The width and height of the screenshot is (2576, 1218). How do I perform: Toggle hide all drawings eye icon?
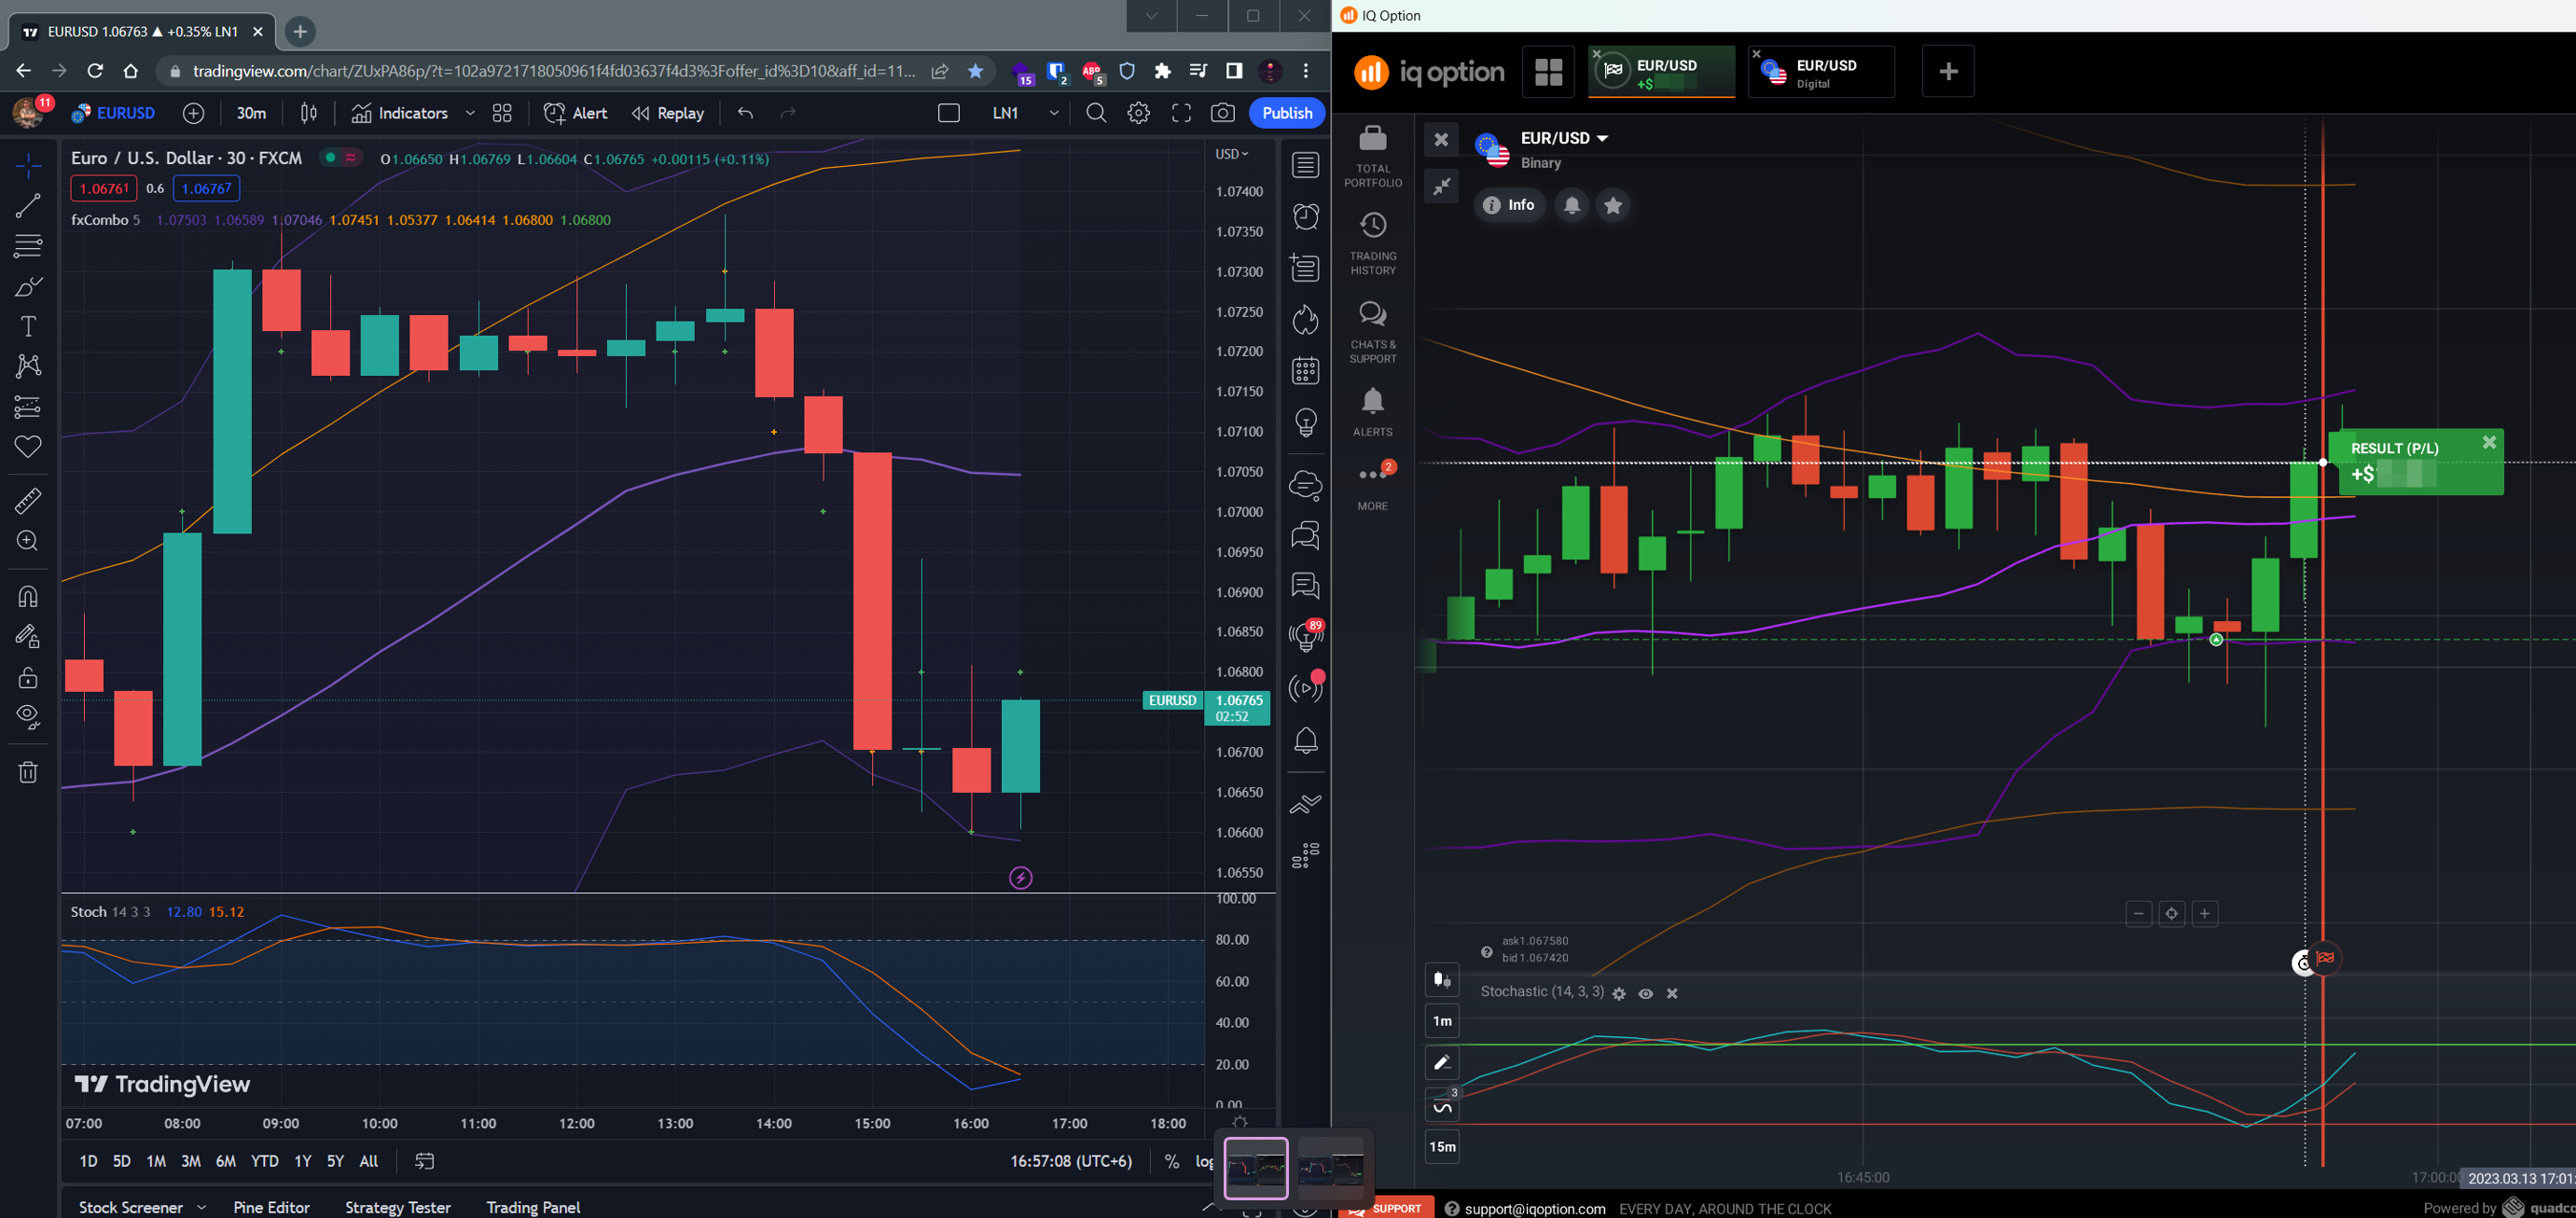(28, 716)
